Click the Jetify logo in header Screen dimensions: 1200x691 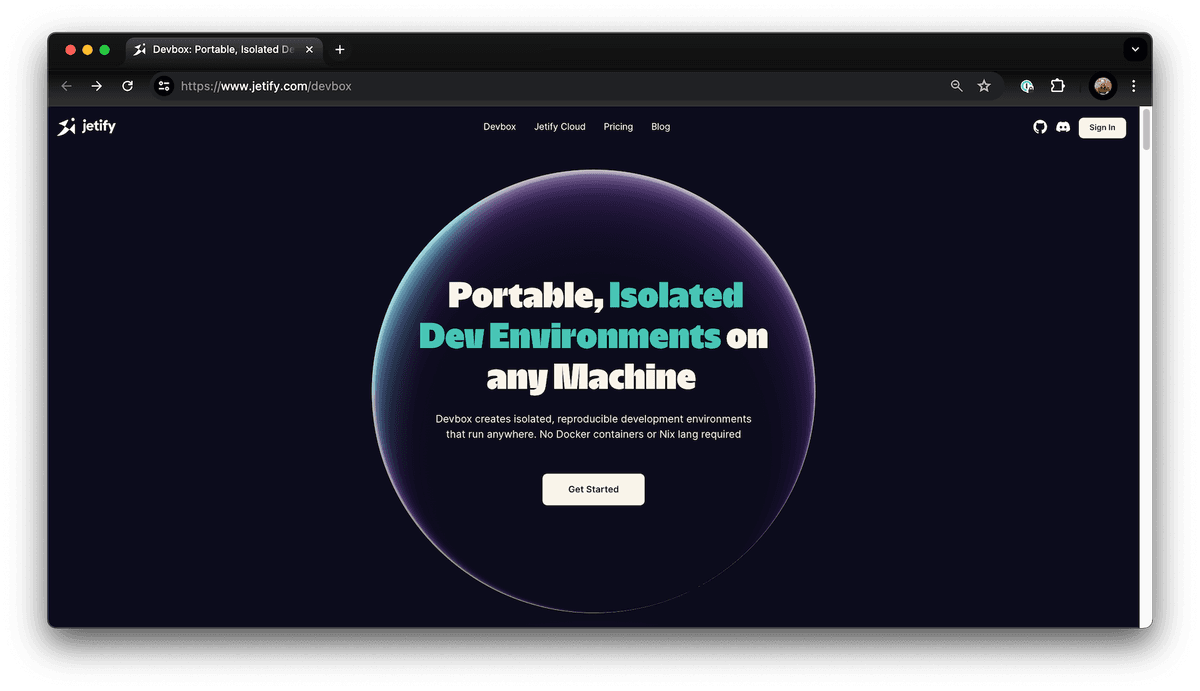87,127
